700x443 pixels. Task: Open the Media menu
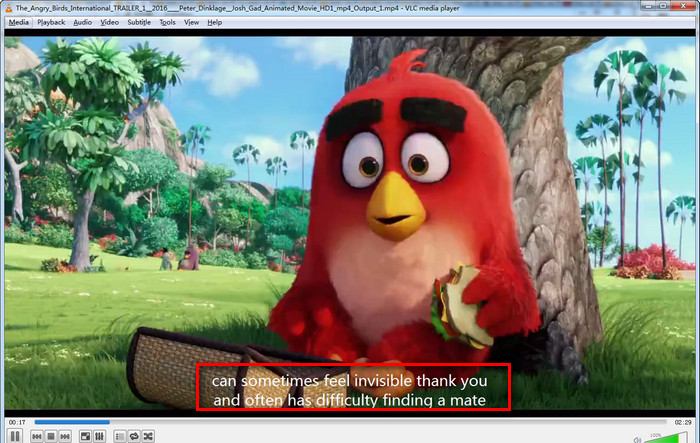click(18, 22)
